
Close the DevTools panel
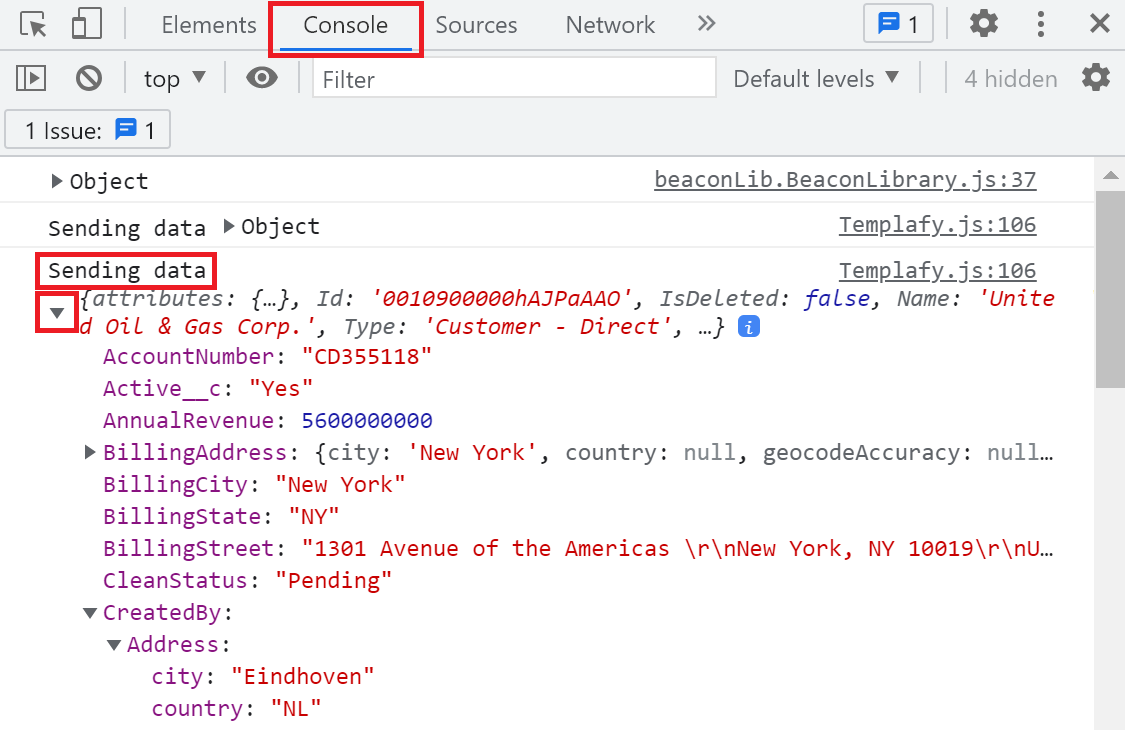[1099, 24]
